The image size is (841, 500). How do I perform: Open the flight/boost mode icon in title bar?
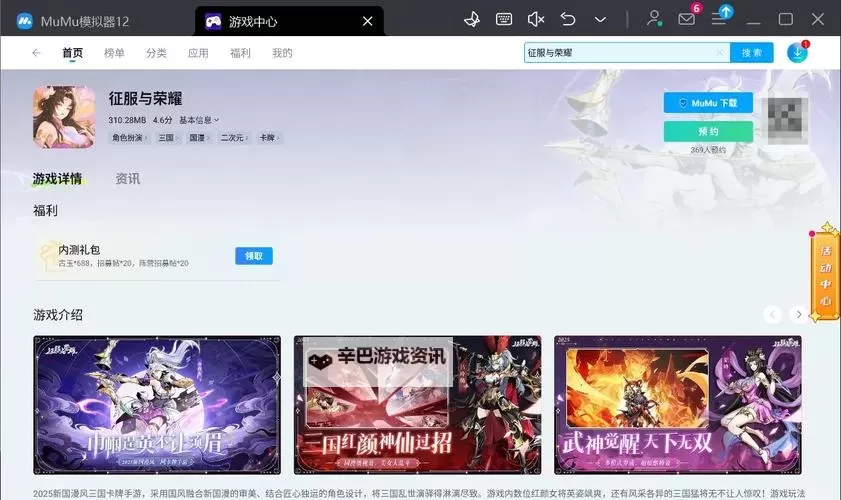click(x=472, y=20)
